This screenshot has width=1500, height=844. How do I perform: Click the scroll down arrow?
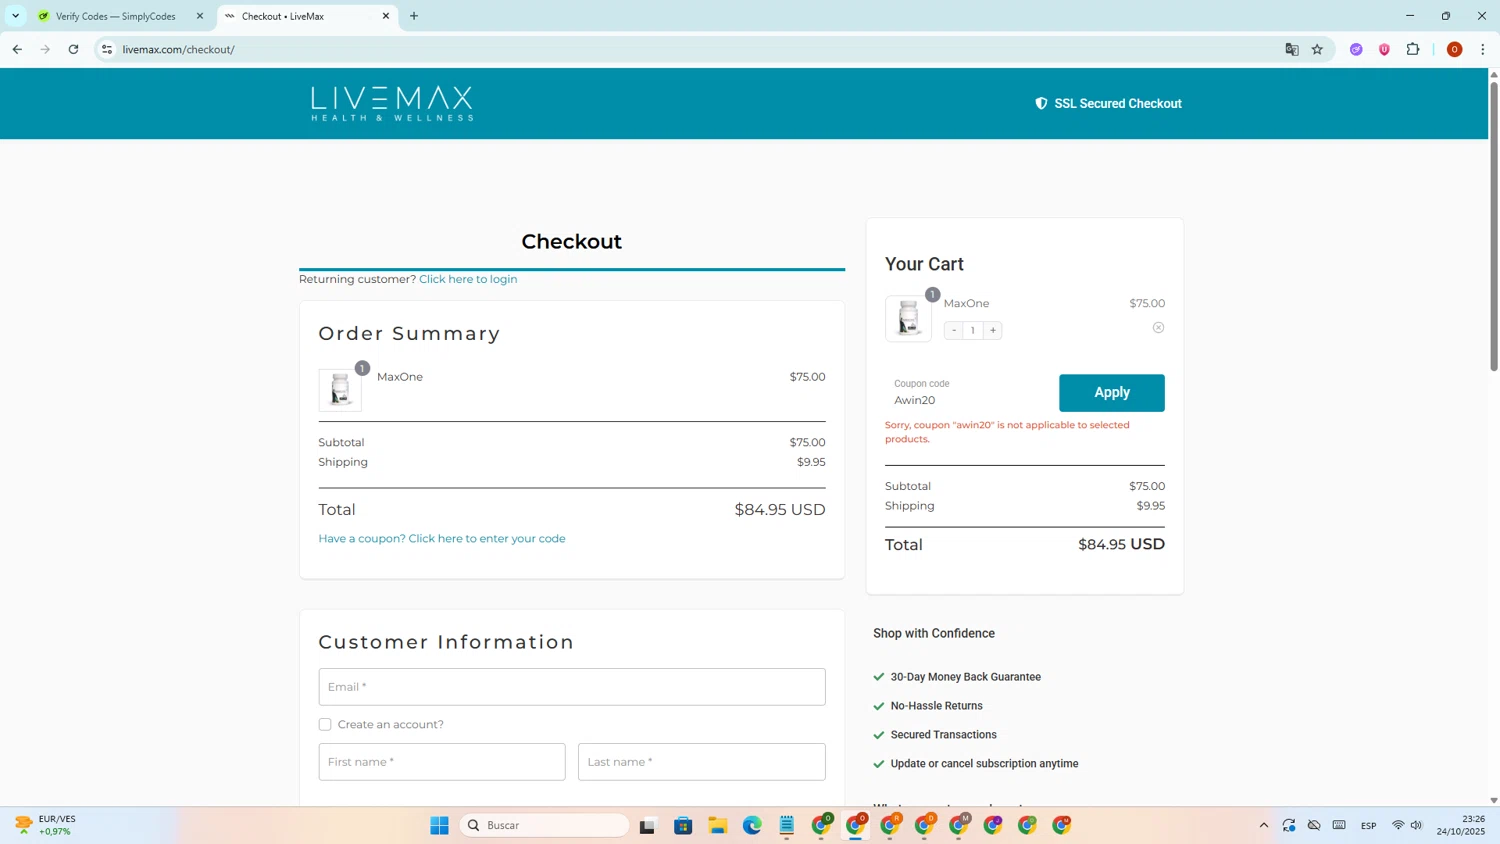[x=1494, y=800]
